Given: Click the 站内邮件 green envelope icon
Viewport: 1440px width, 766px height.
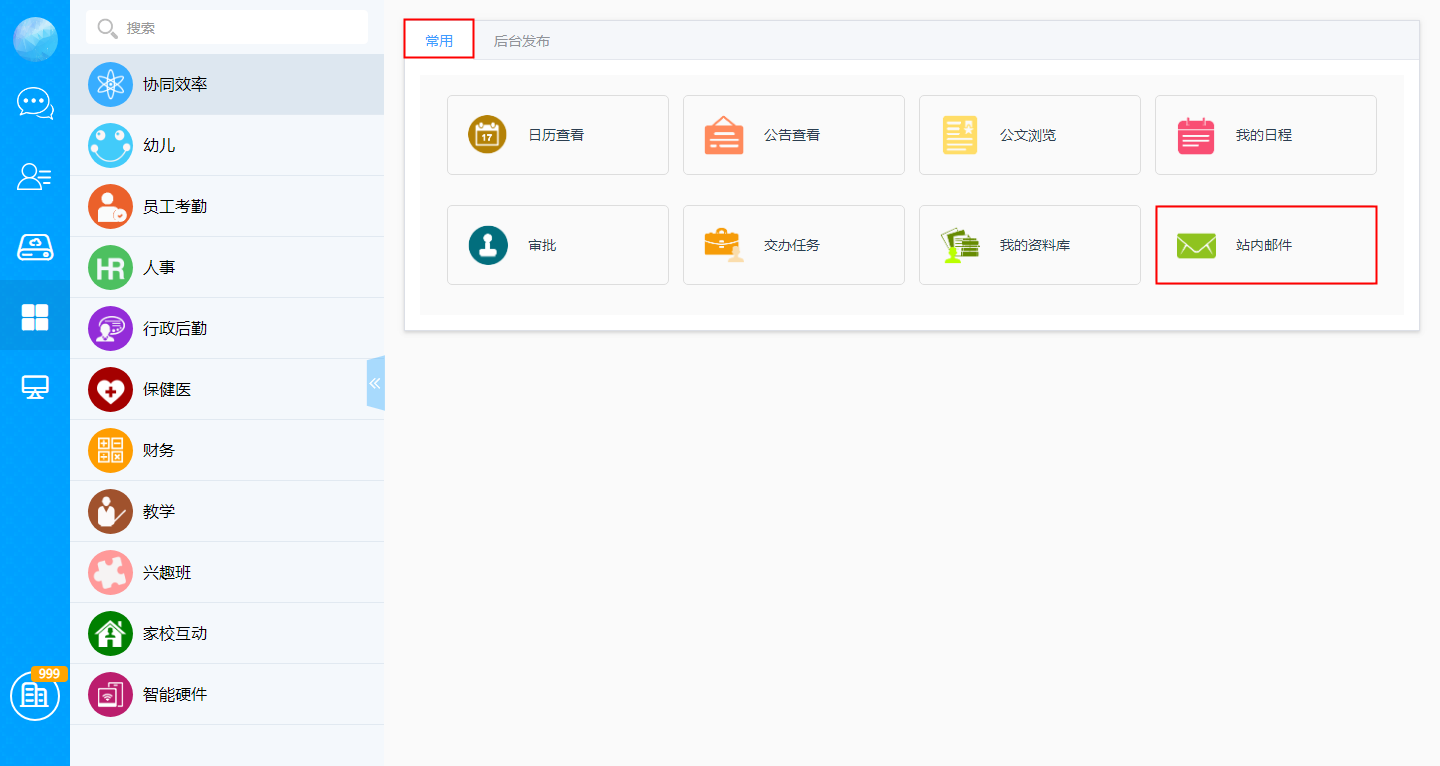Looking at the screenshot, I should [x=1196, y=245].
